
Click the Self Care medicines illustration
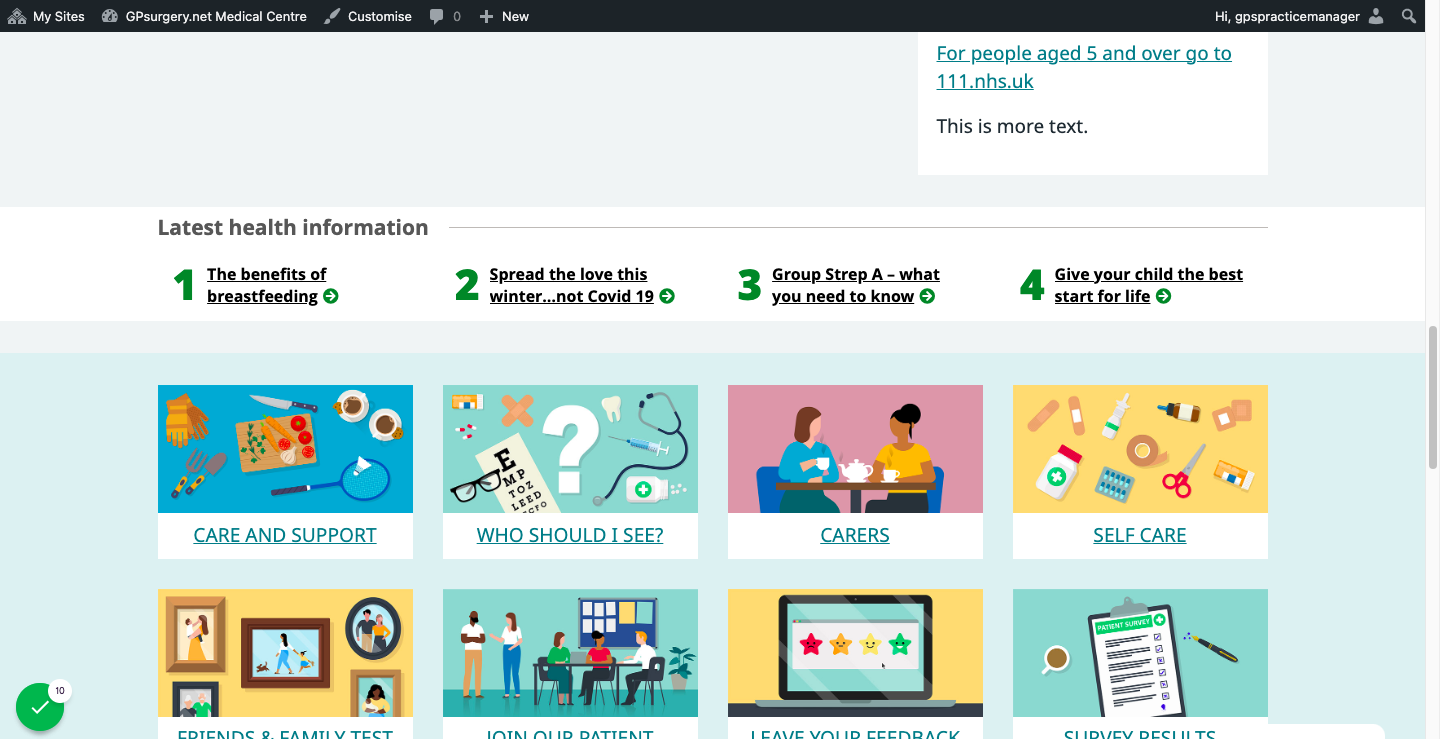click(1140, 449)
